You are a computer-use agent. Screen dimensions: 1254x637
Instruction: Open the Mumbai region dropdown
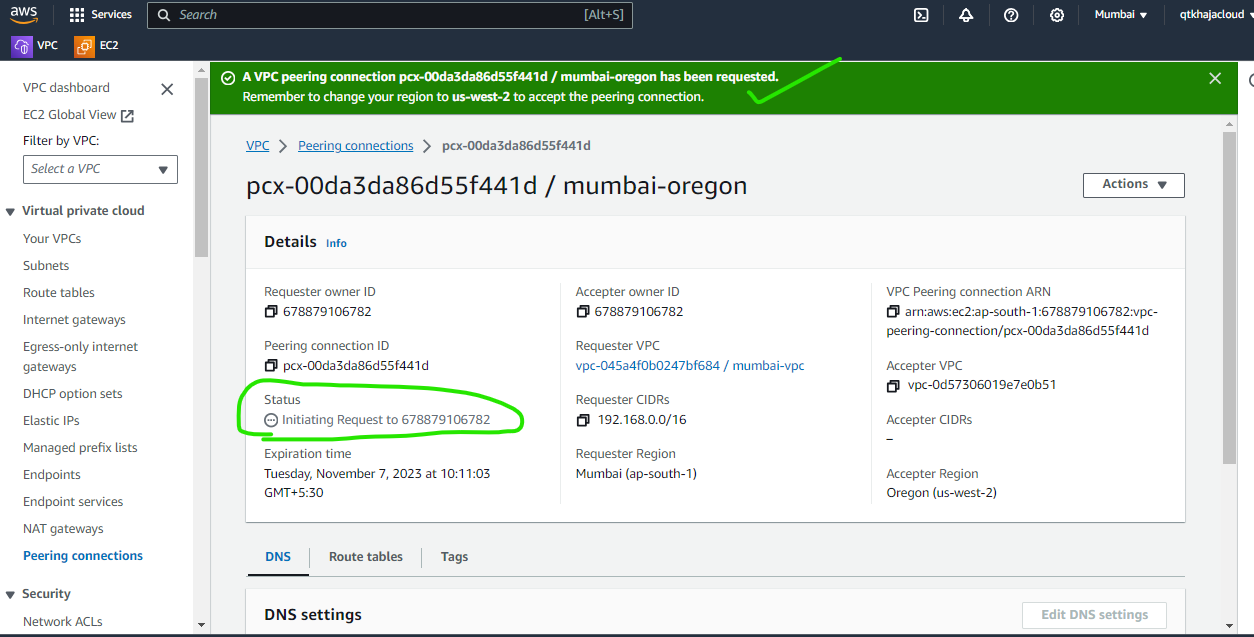pyautogui.click(x=1121, y=15)
